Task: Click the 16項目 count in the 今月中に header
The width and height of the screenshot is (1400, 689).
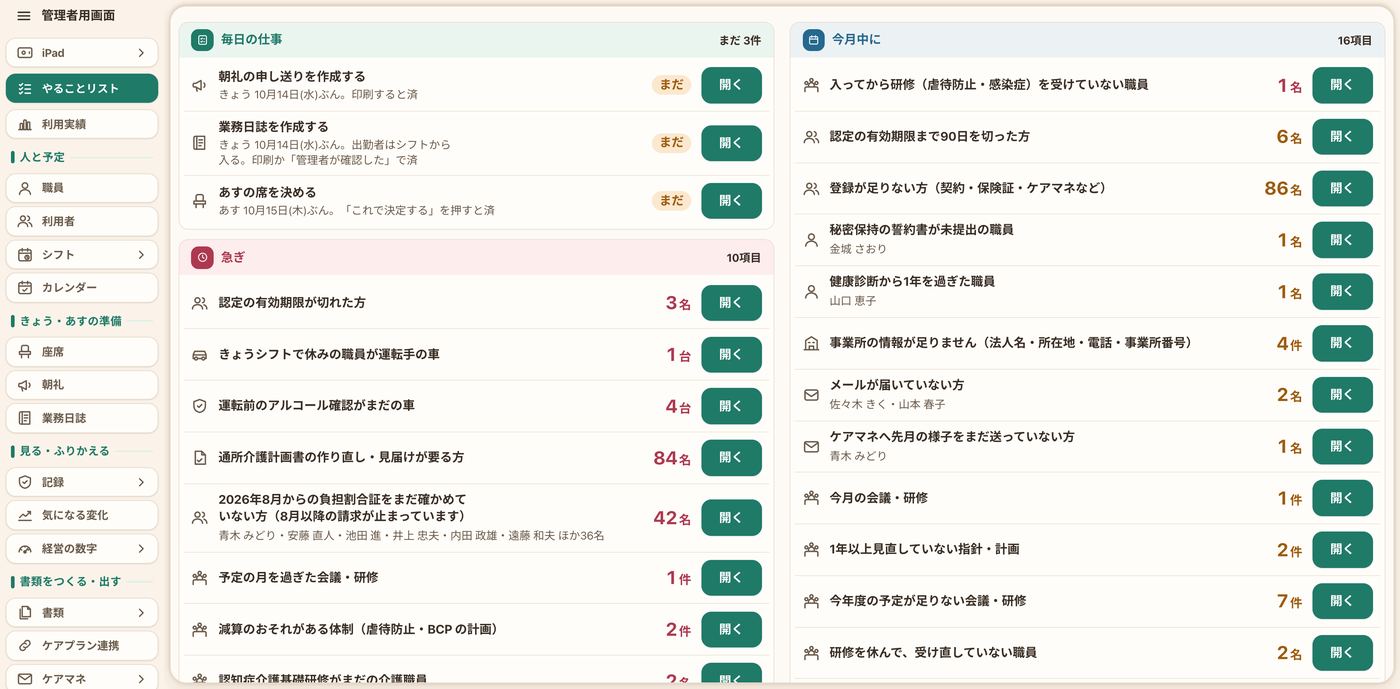Action: pyautogui.click(x=1355, y=40)
